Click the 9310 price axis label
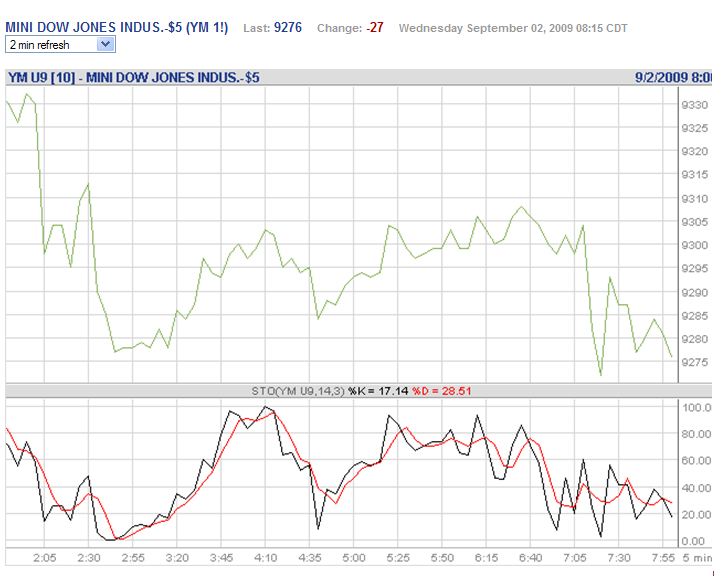Image resolution: width=714 pixels, height=576 pixels. [695, 199]
